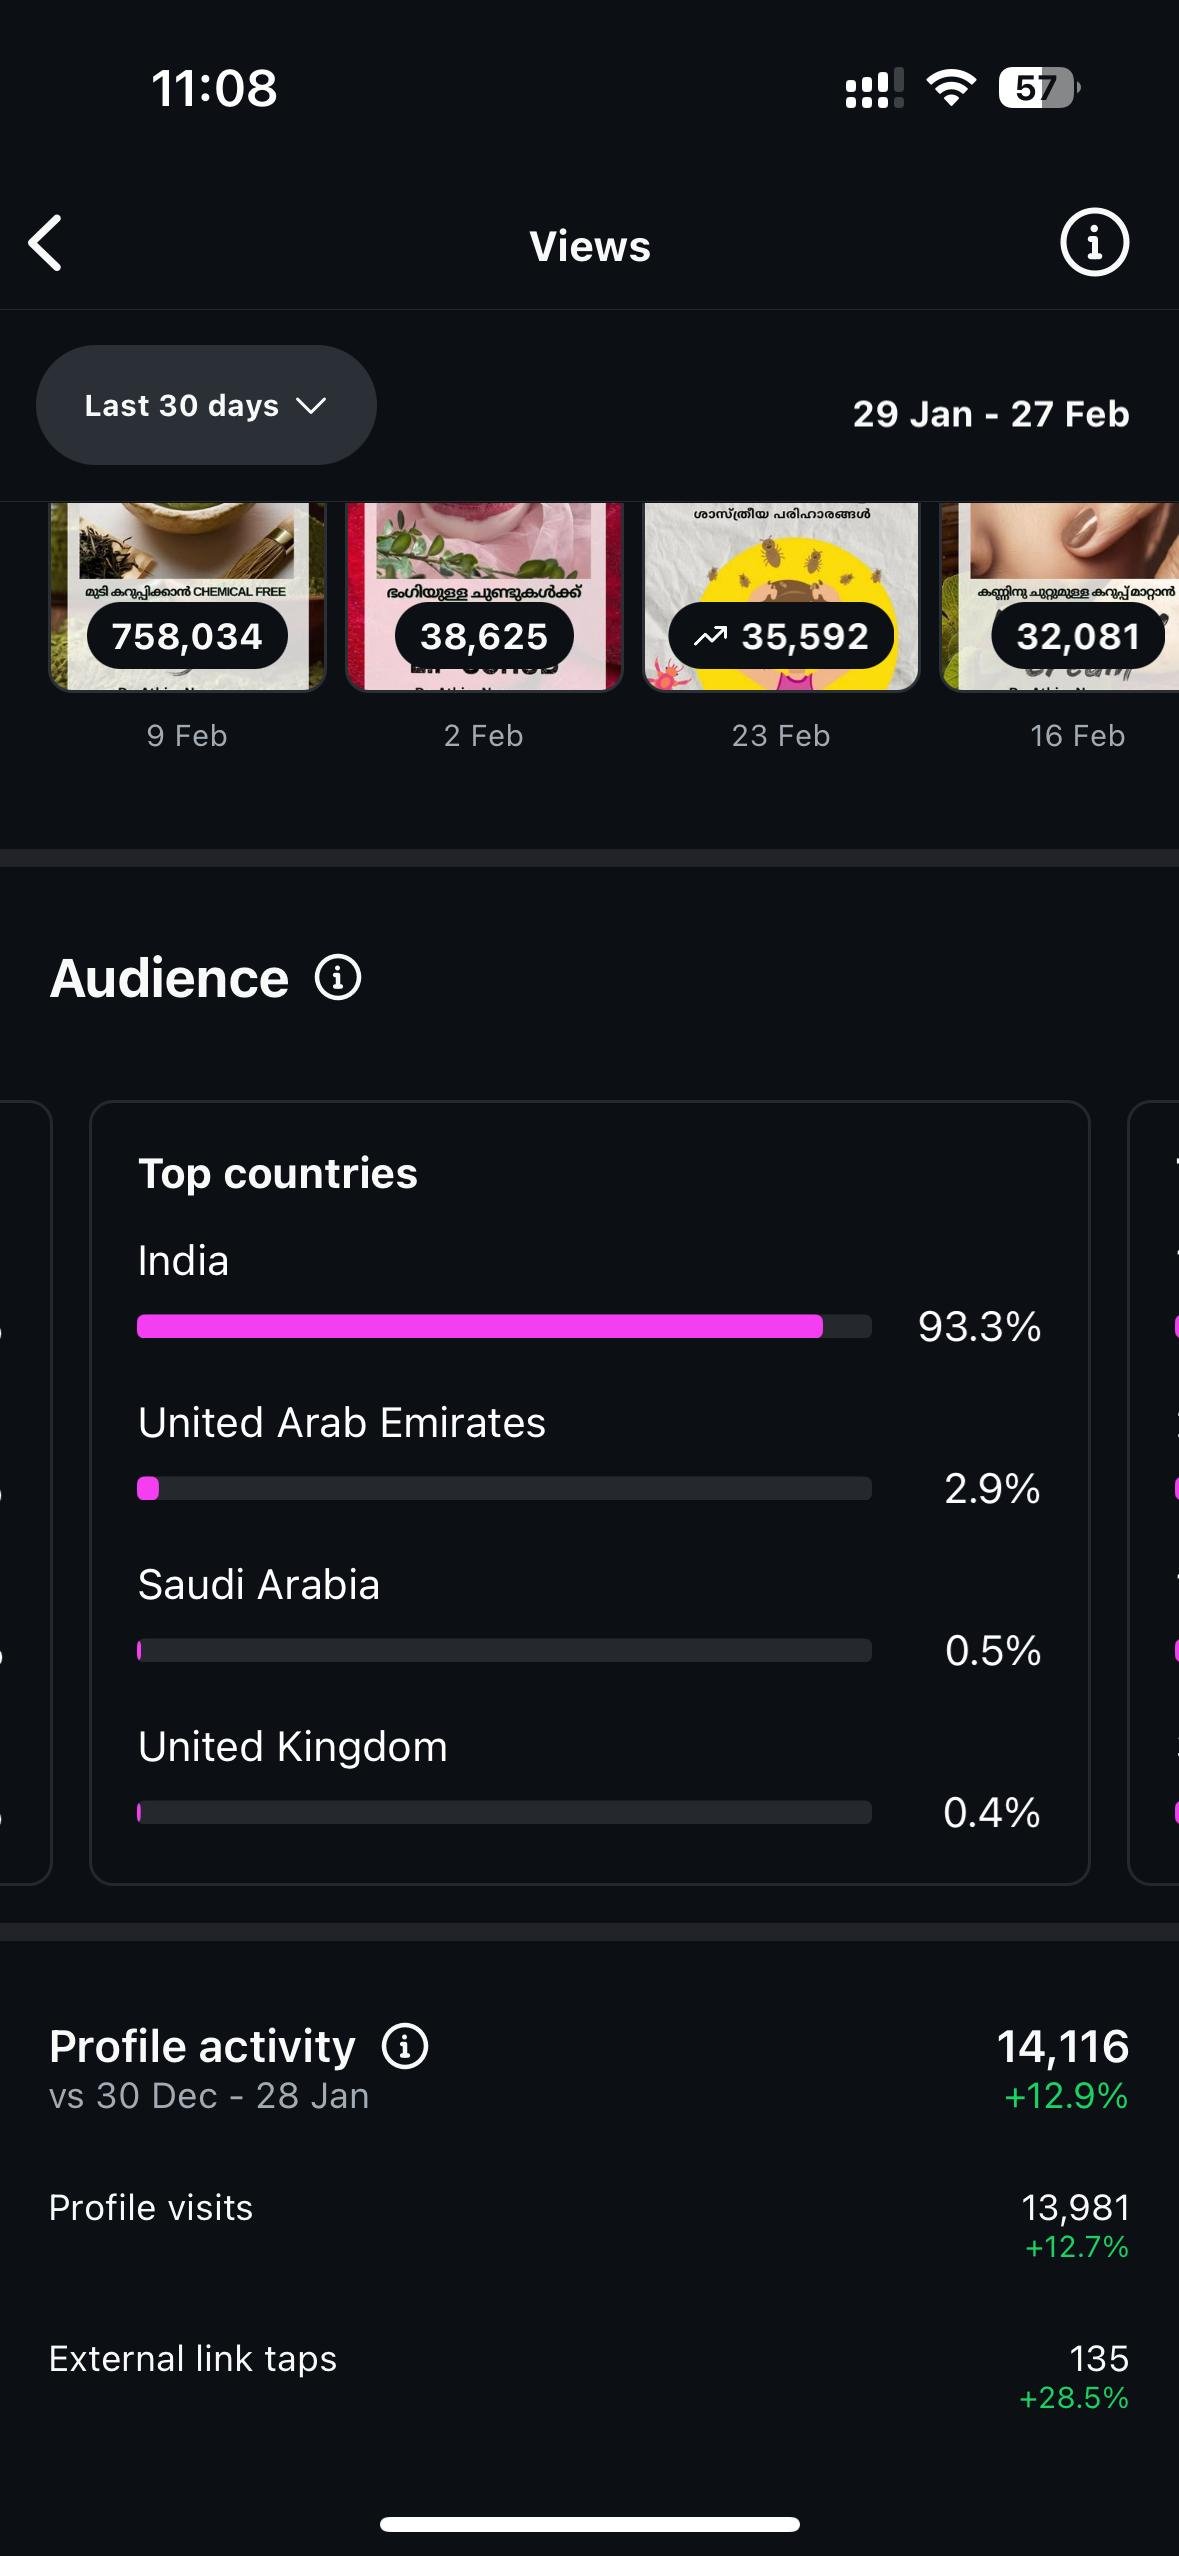This screenshot has height=2556, width=1179.
Task: Open the Views info icon
Action: [x=1094, y=243]
